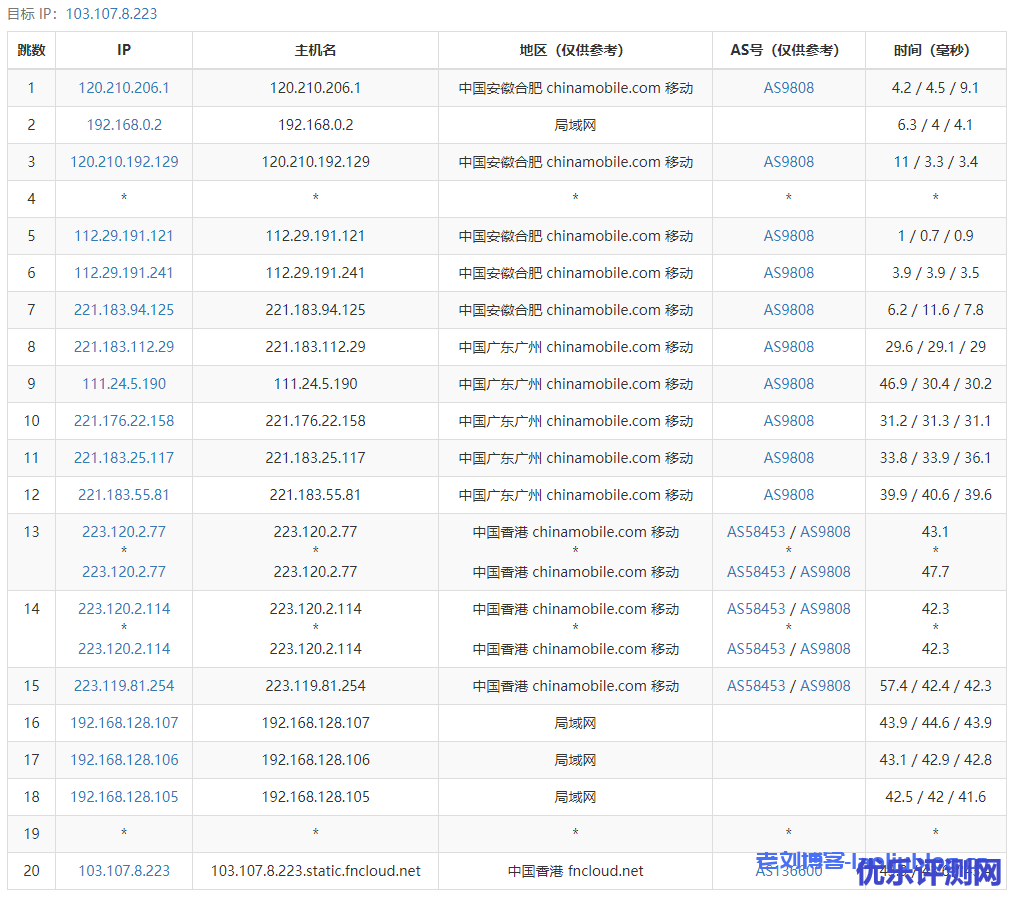Select time value 42.5 / 42 / 41.6
The width and height of the screenshot is (1015, 899).
[935, 797]
